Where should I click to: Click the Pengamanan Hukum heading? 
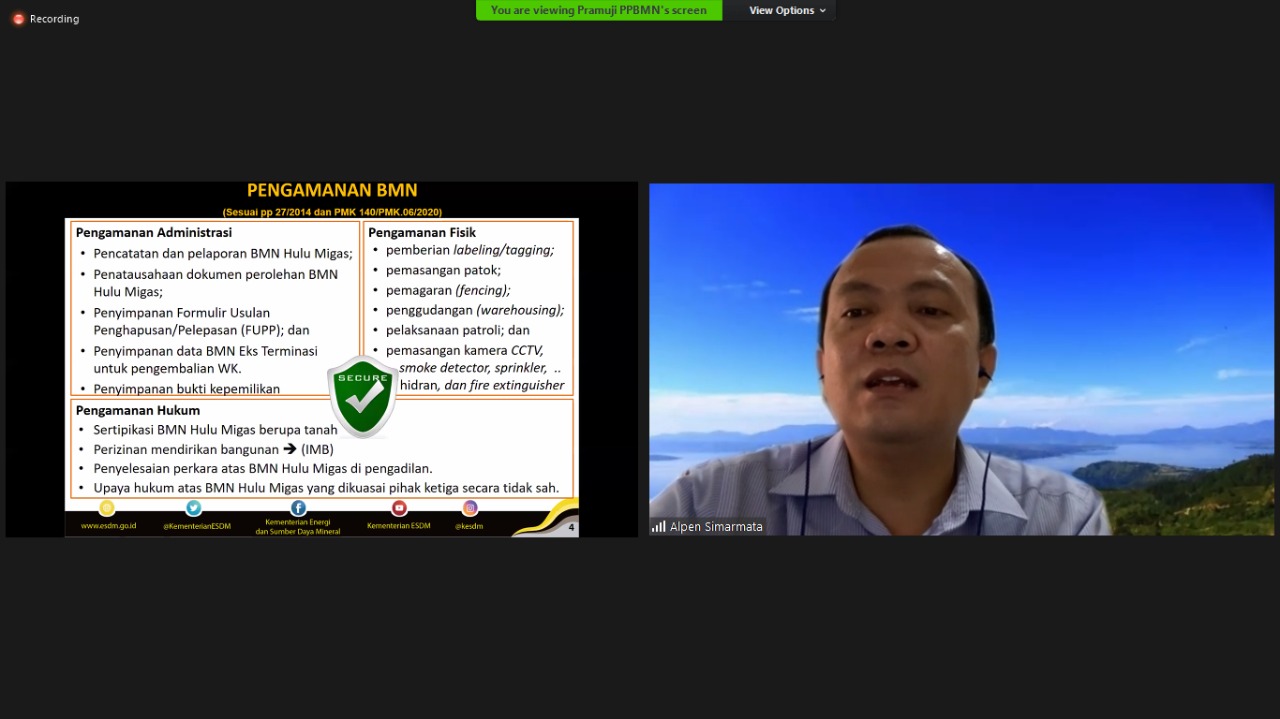click(138, 410)
